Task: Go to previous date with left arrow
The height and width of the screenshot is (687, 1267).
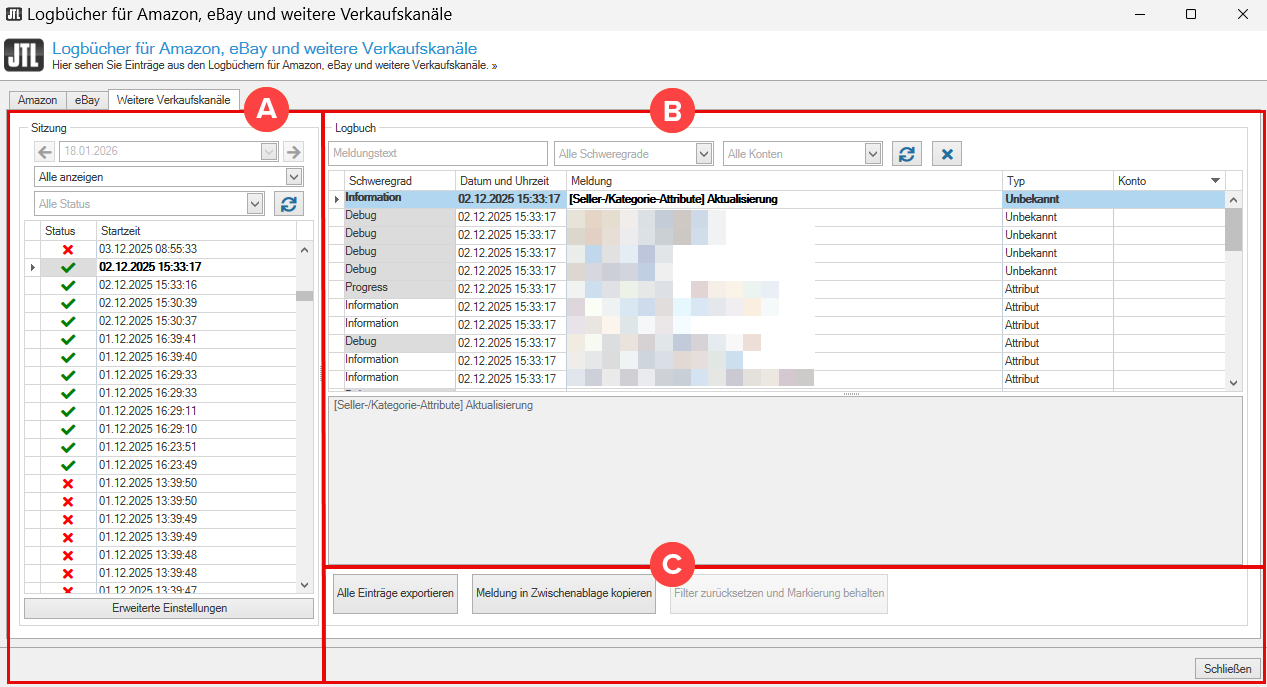Action: click(x=45, y=152)
